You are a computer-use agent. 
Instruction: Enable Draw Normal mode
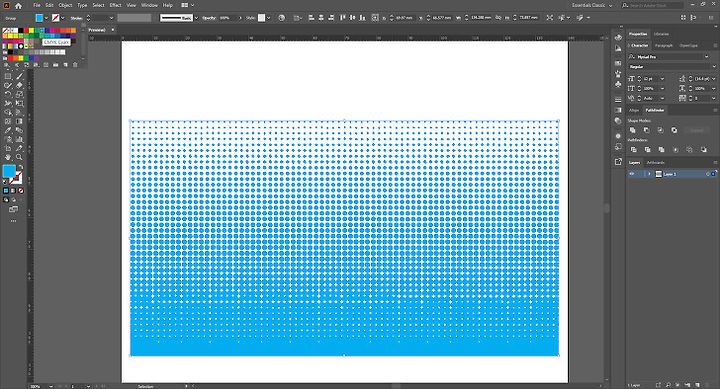click(6, 199)
